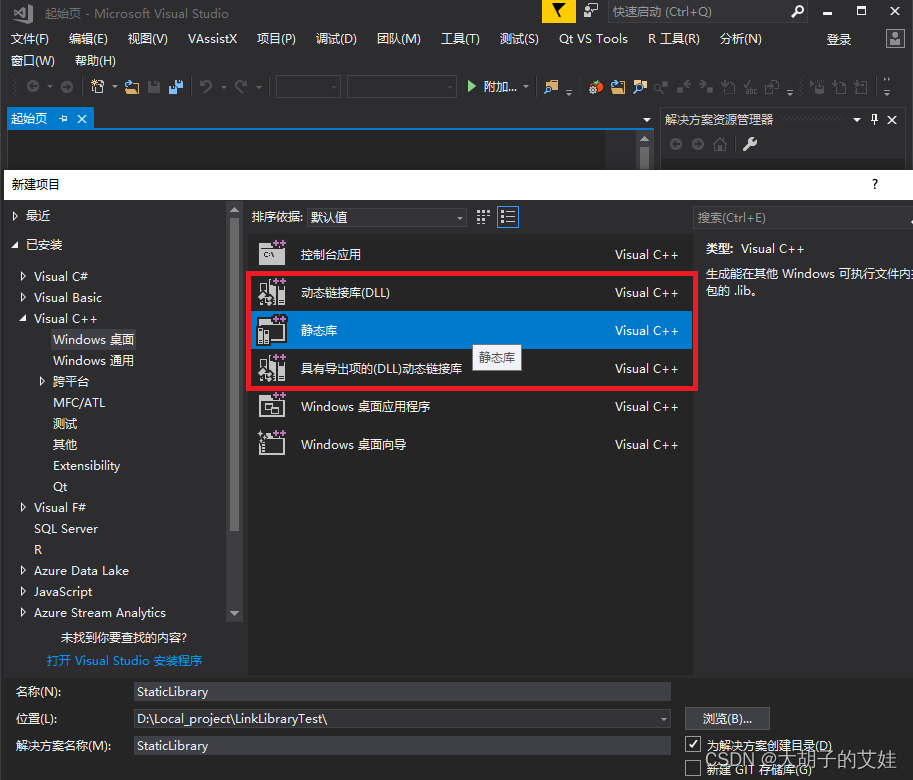Open the VAssistX menu
Screen dimensions: 913x780
tap(212, 39)
